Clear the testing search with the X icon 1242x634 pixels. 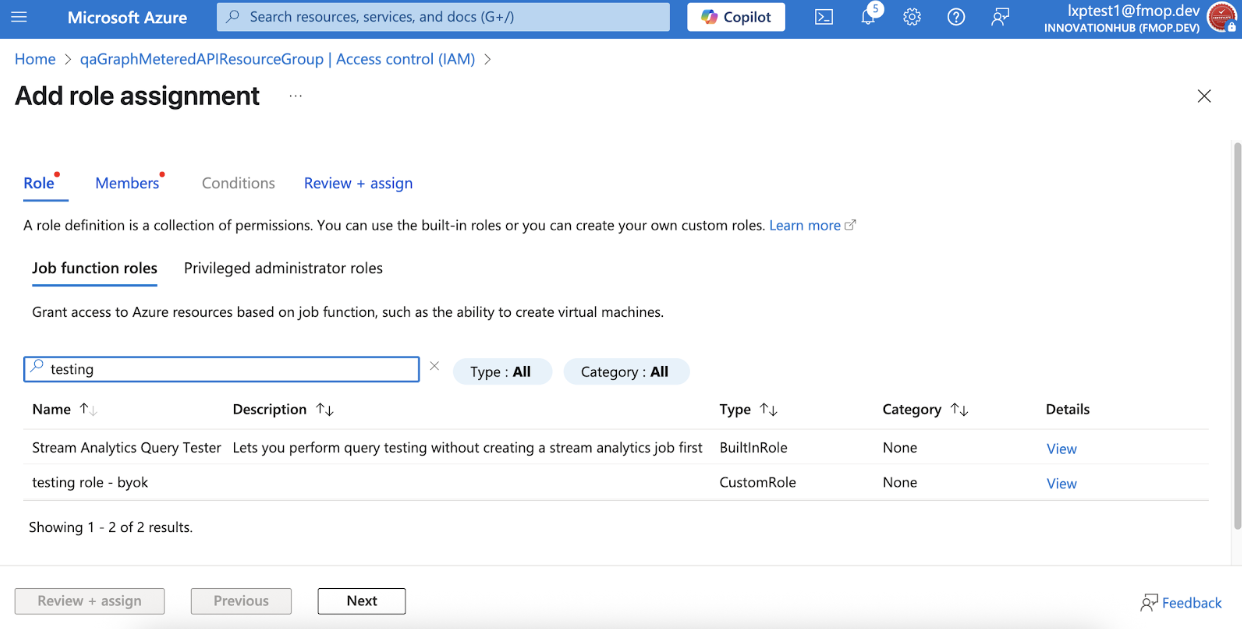click(434, 367)
